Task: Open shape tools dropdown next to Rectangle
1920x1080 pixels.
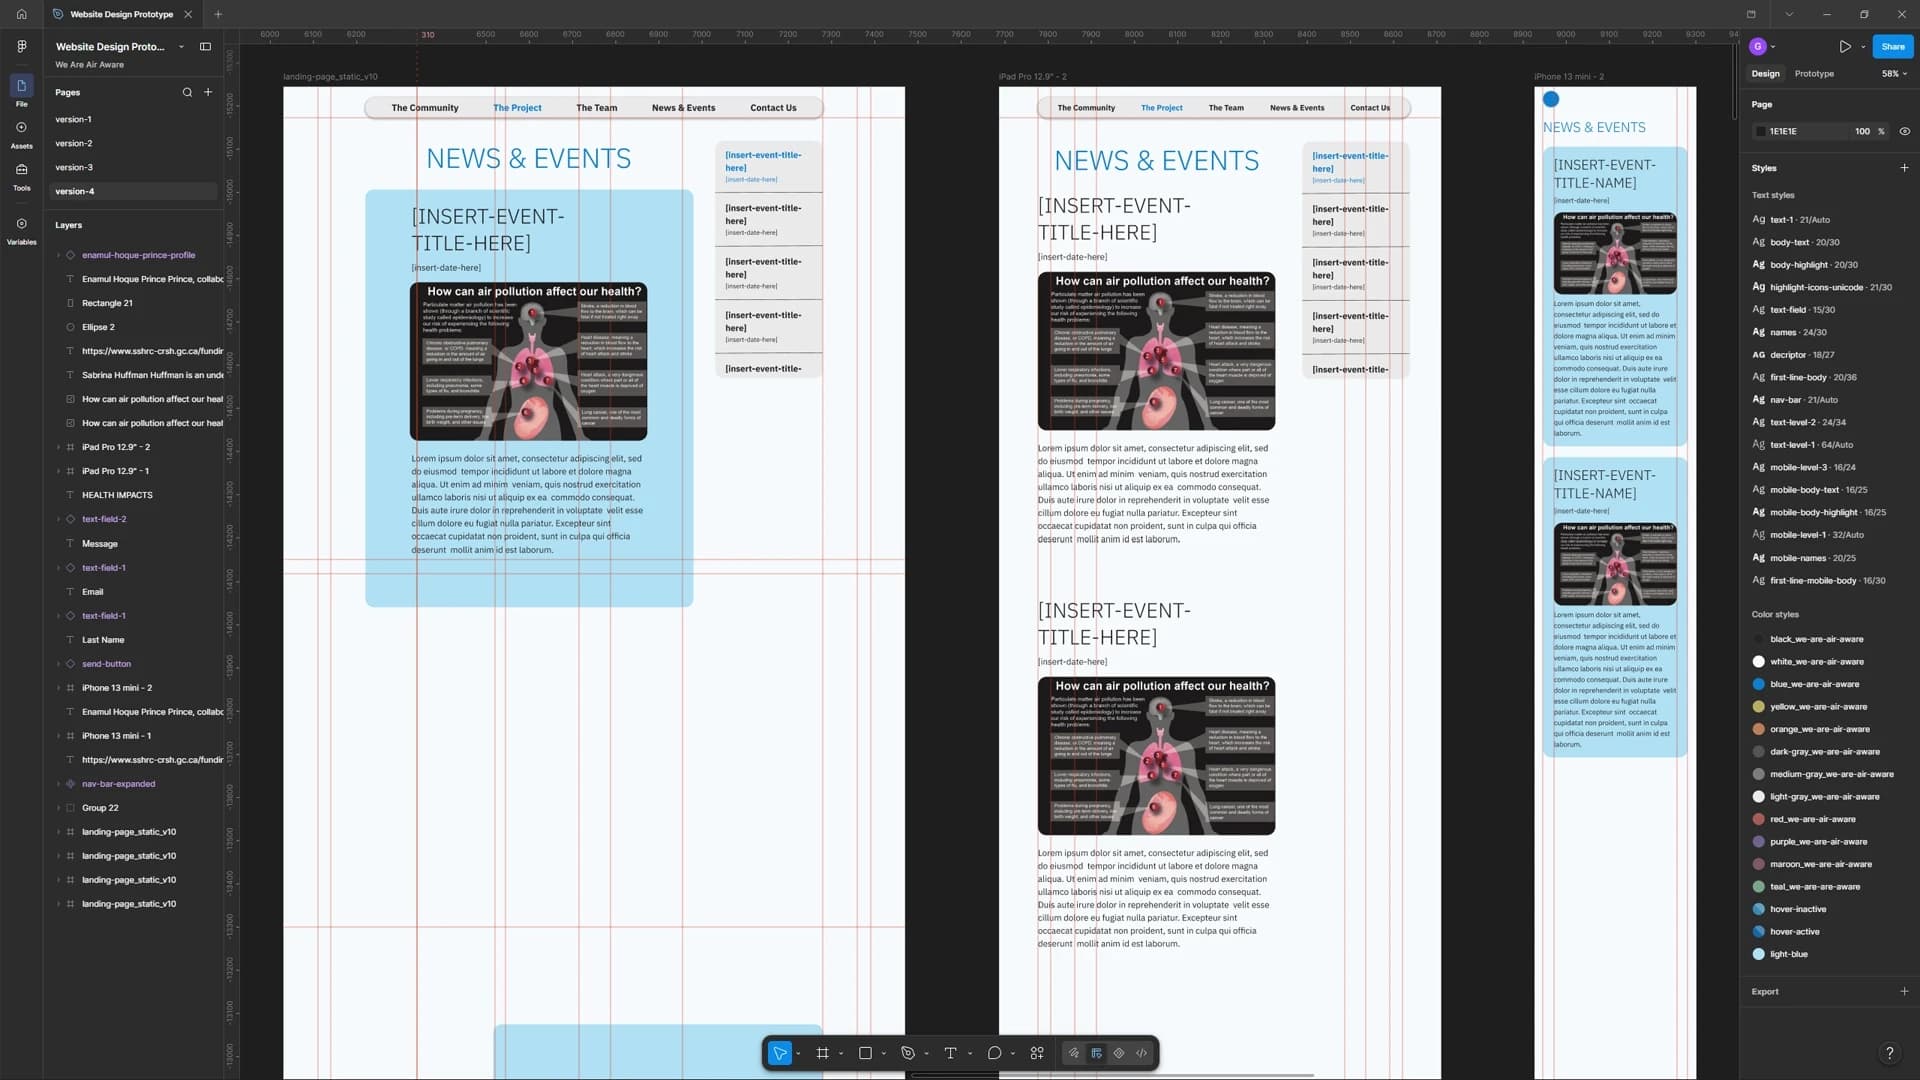Action: pyautogui.click(x=884, y=1054)
